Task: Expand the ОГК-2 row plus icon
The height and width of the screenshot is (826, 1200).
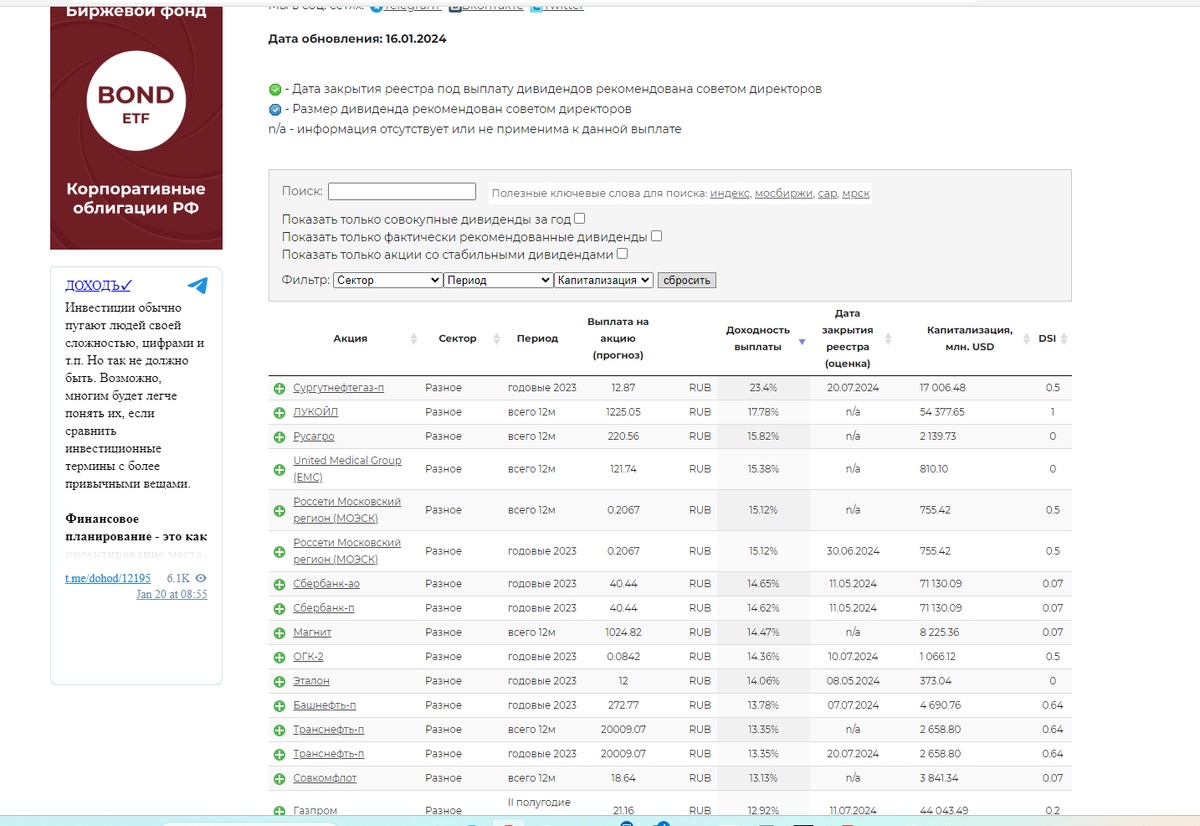Action: tap(280, 657)
